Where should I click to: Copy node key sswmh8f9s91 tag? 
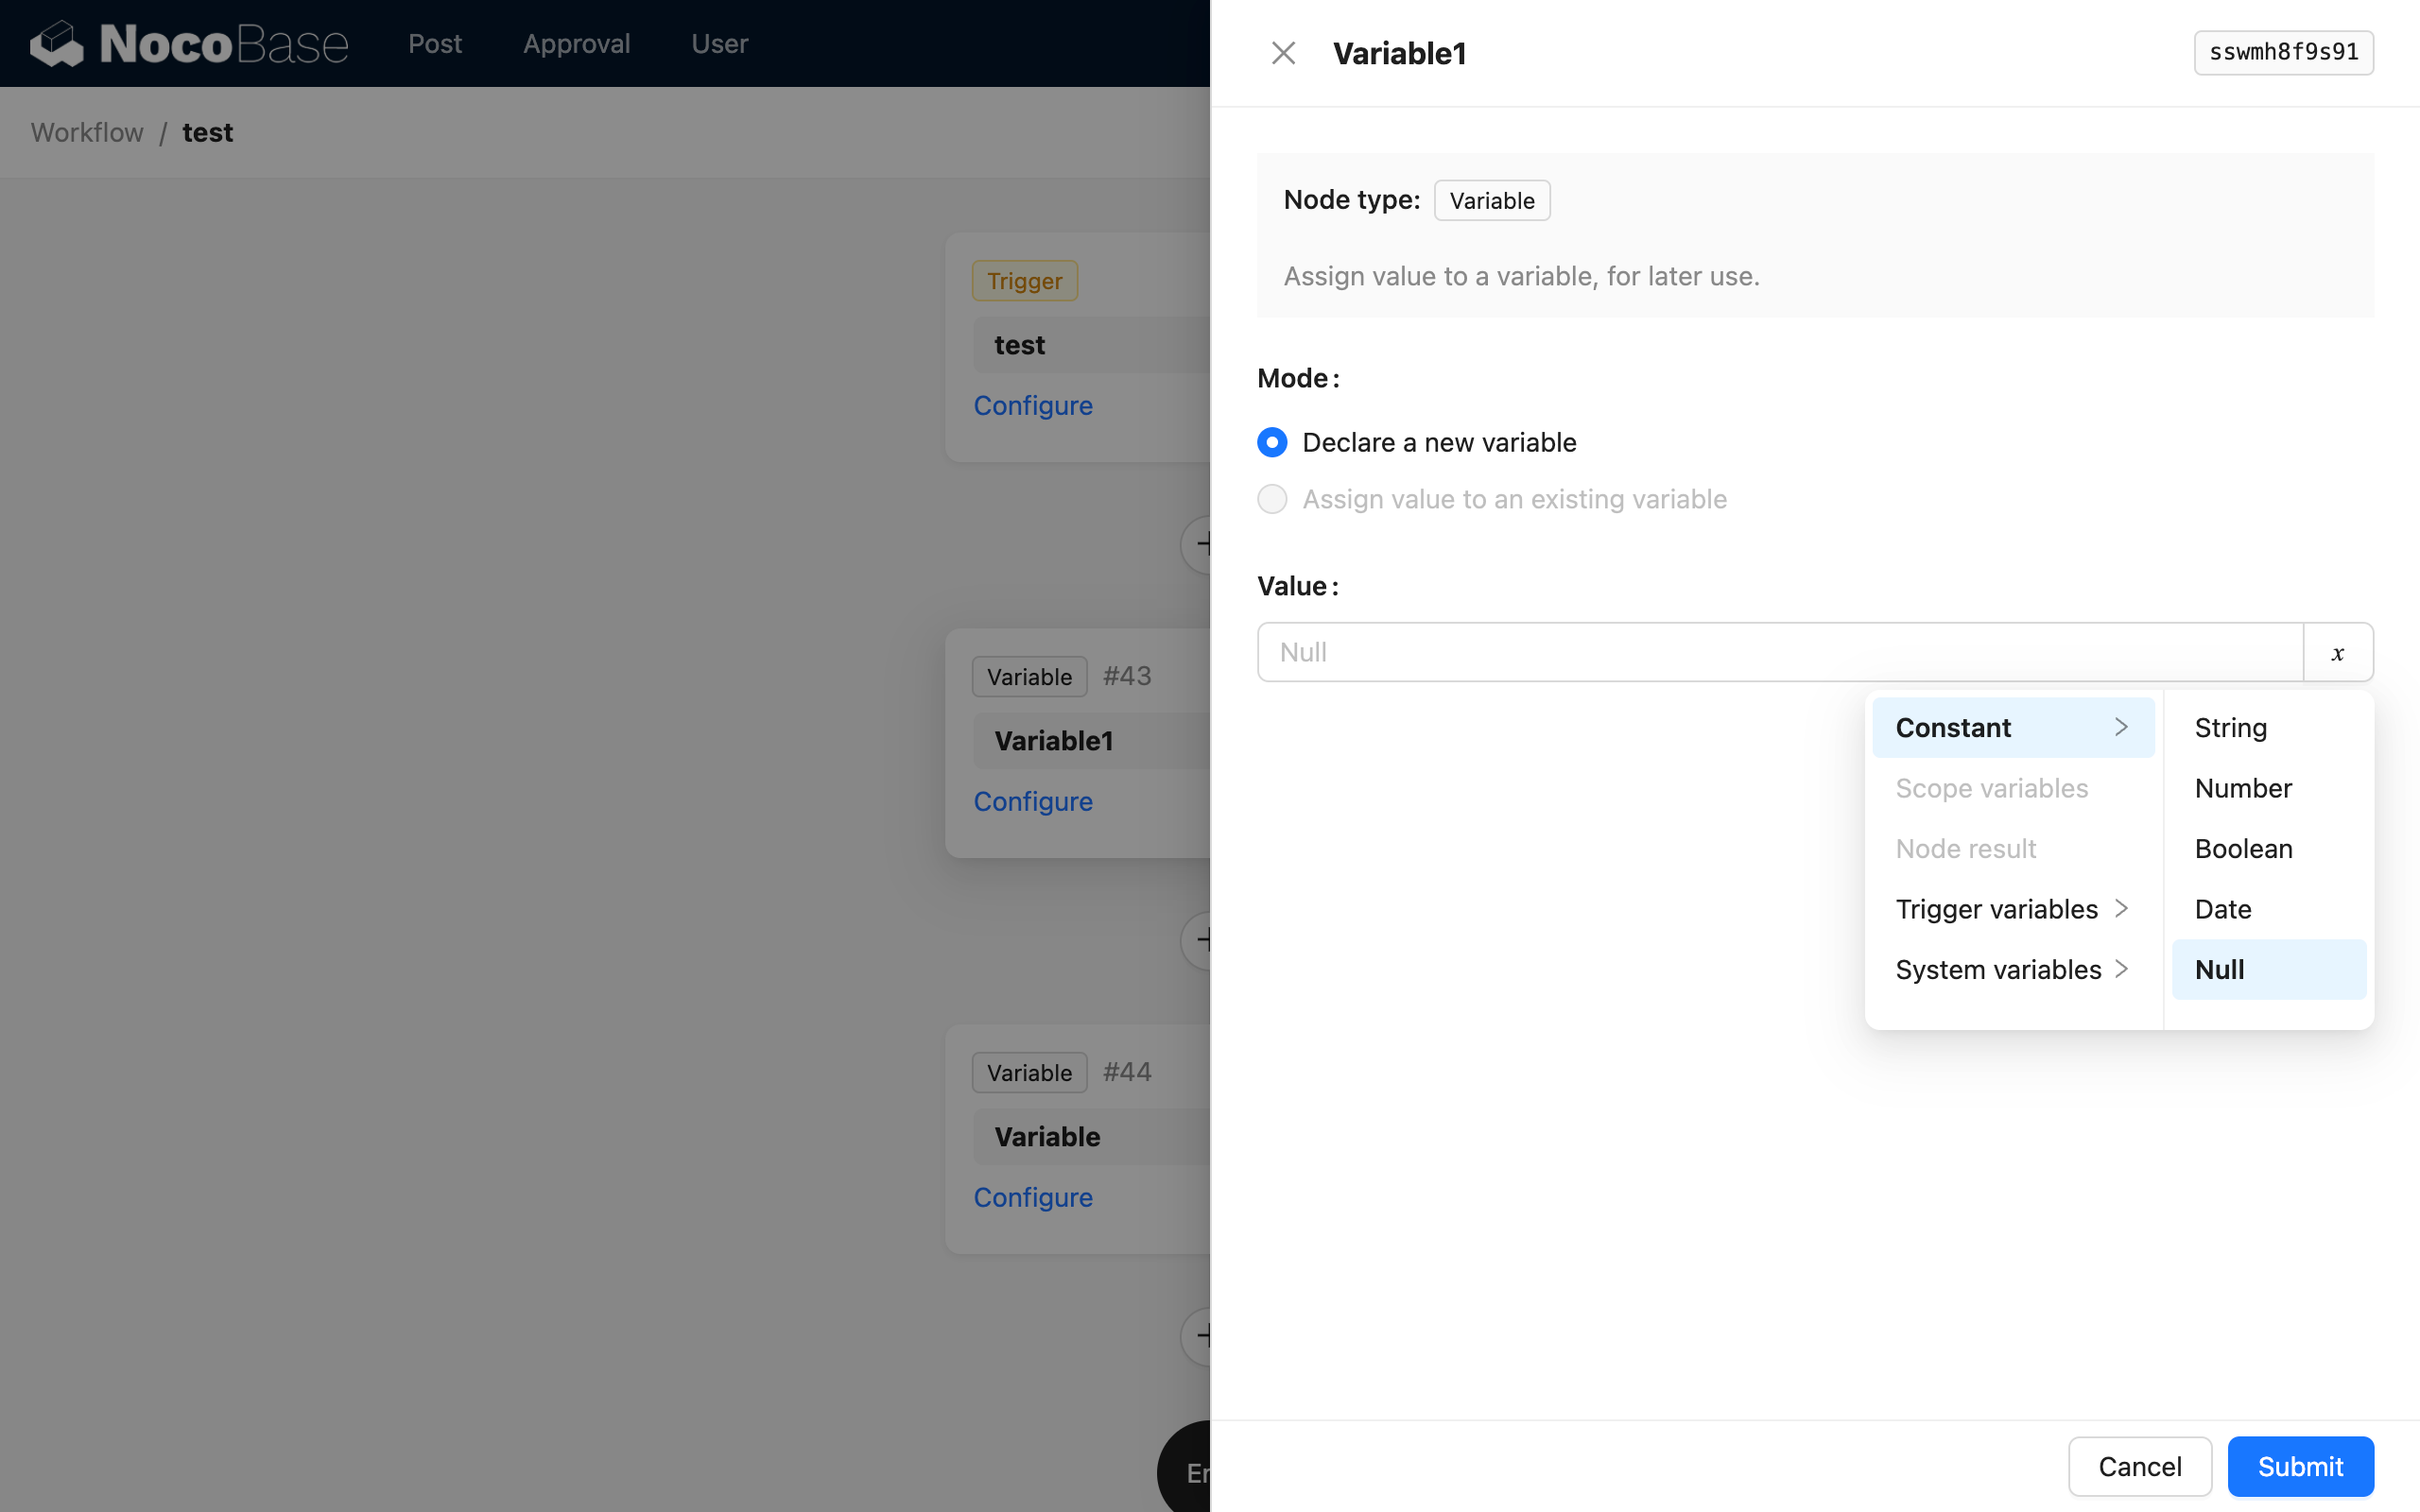(x=2283, y=52)
